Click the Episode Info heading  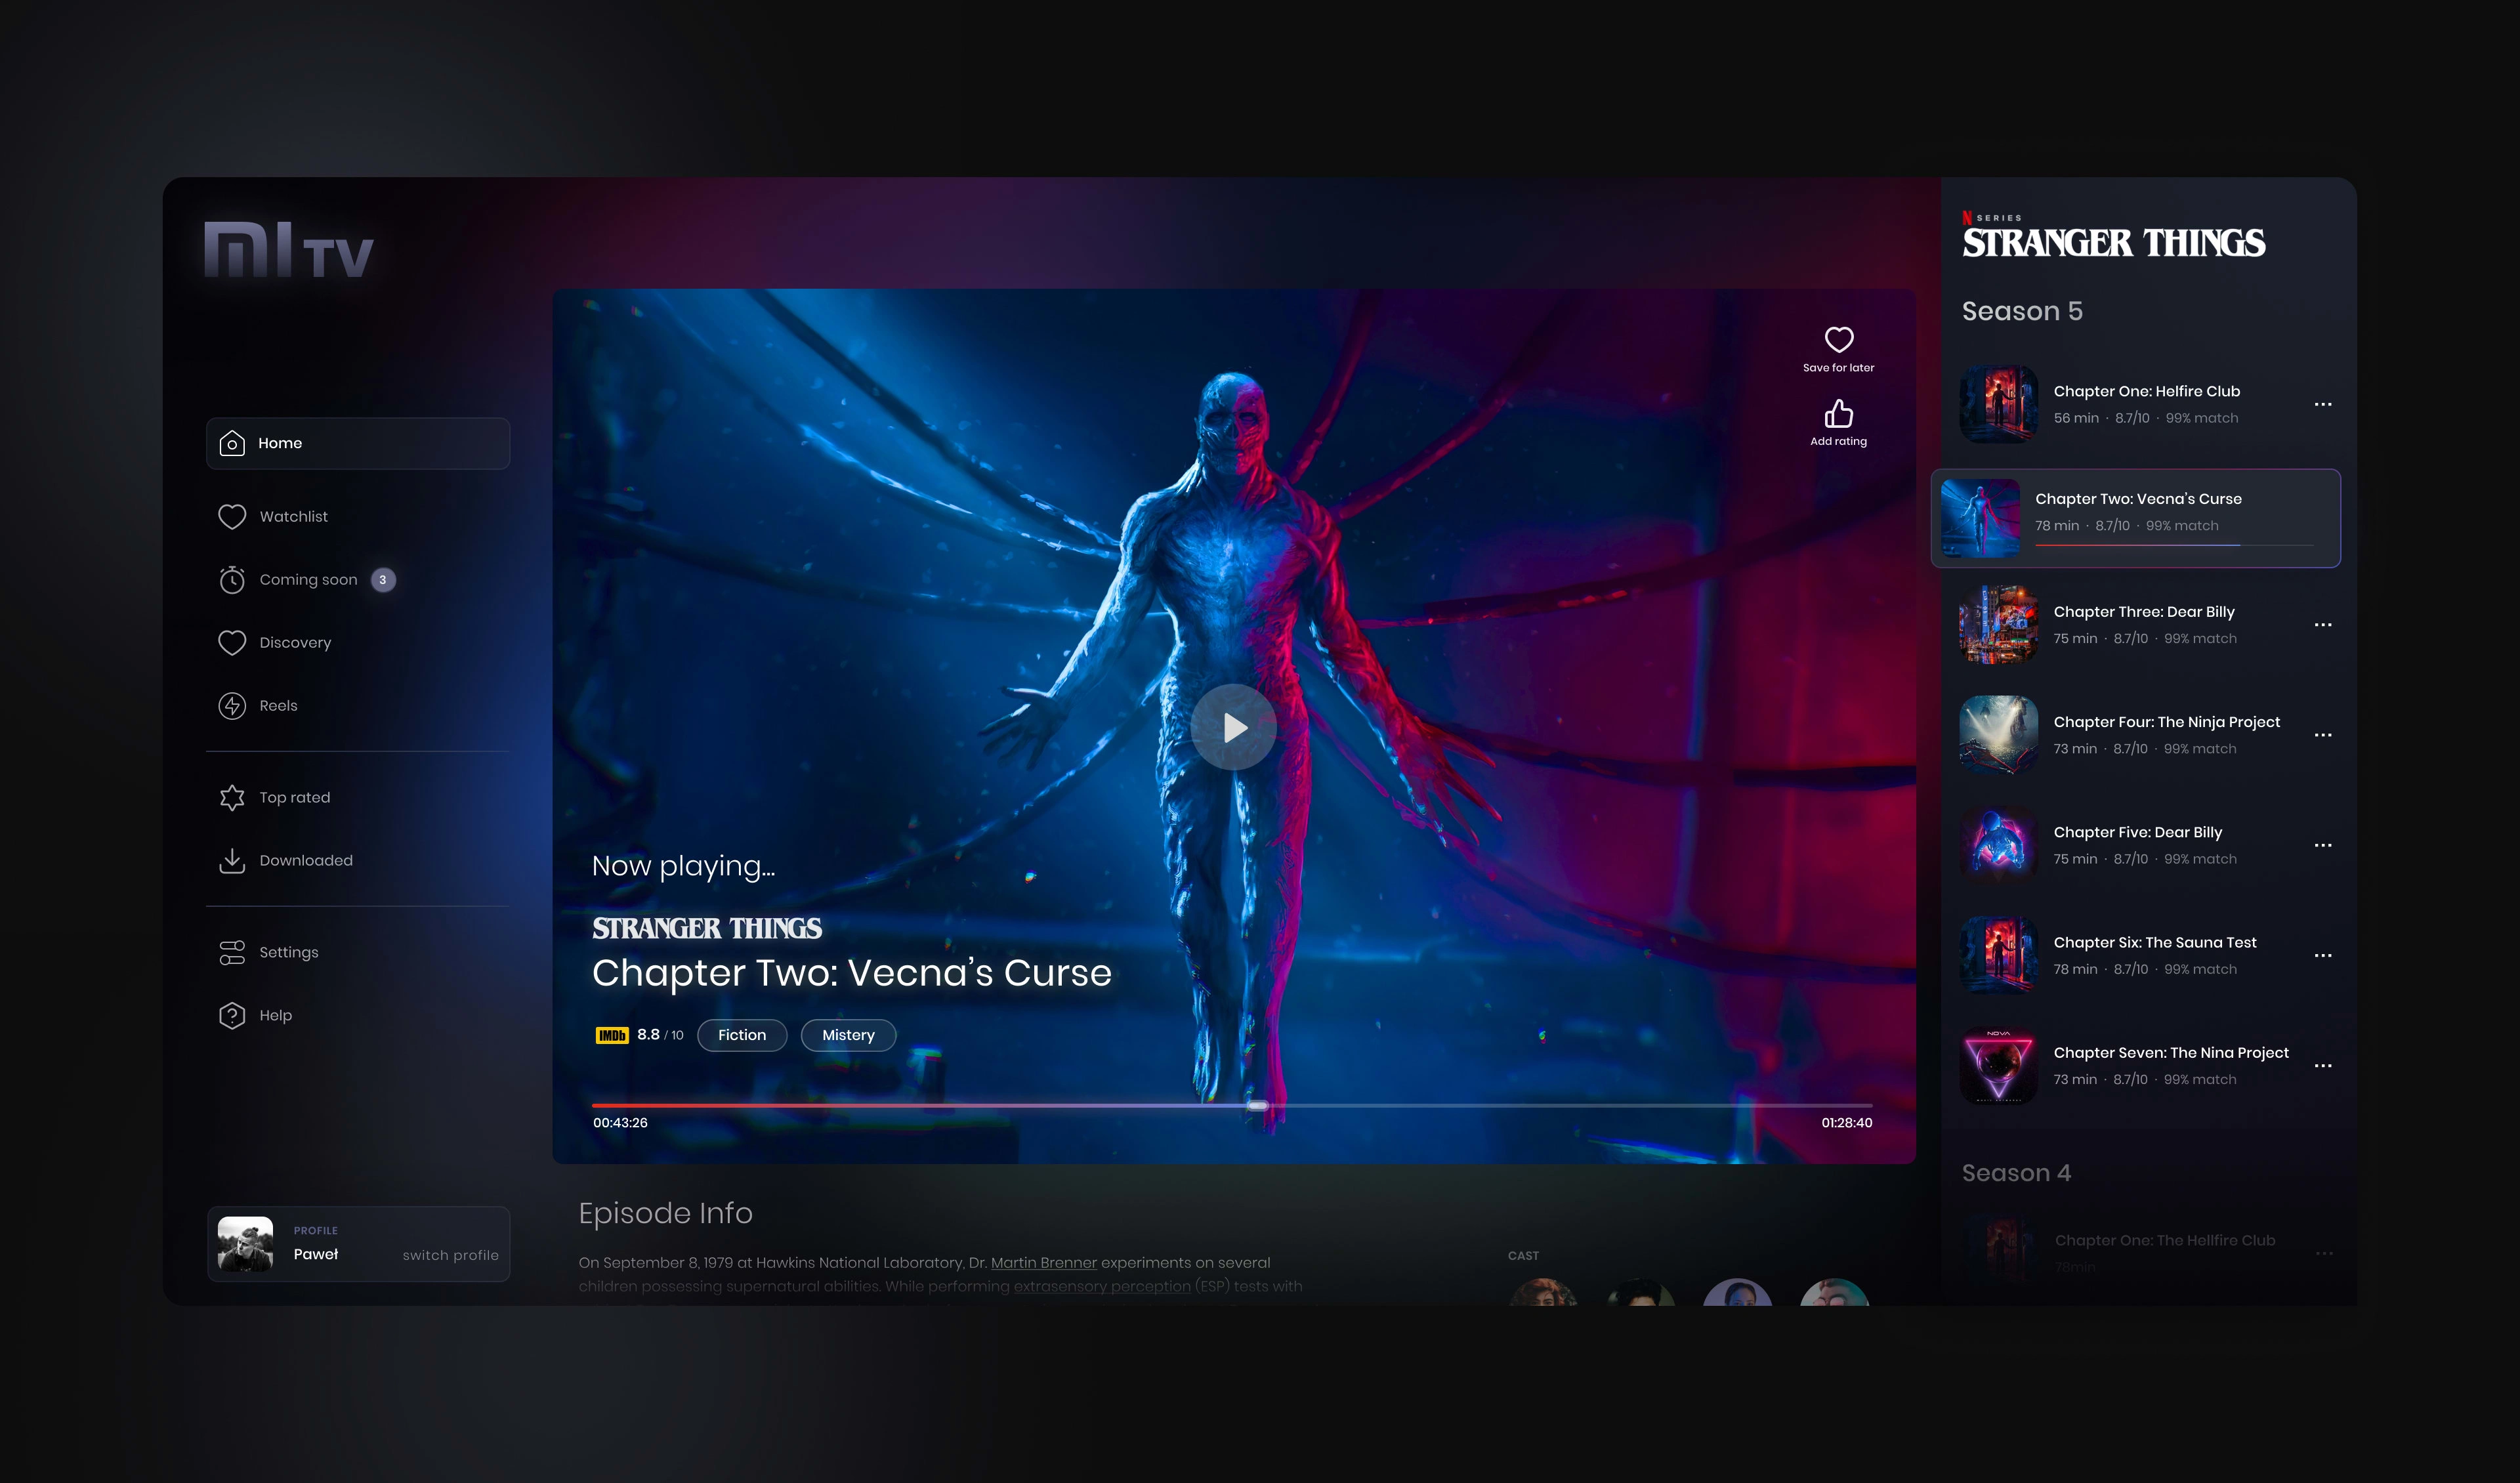click(x=665, y=1213)
